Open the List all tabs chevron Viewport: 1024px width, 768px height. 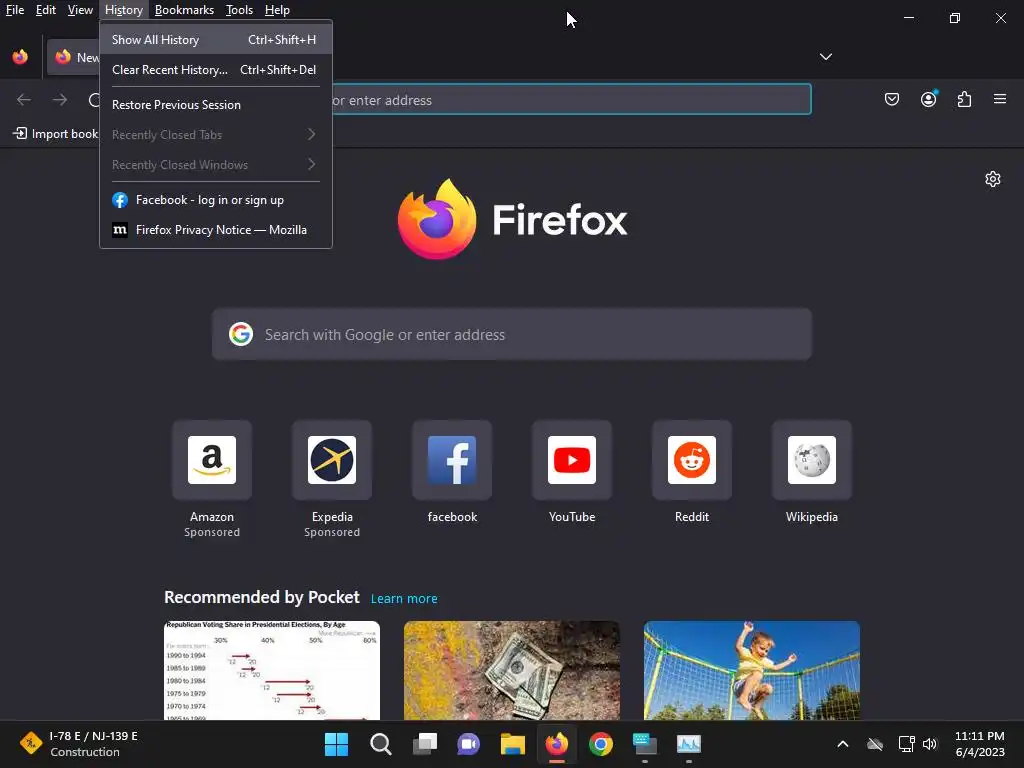click(x=825, y=57)
